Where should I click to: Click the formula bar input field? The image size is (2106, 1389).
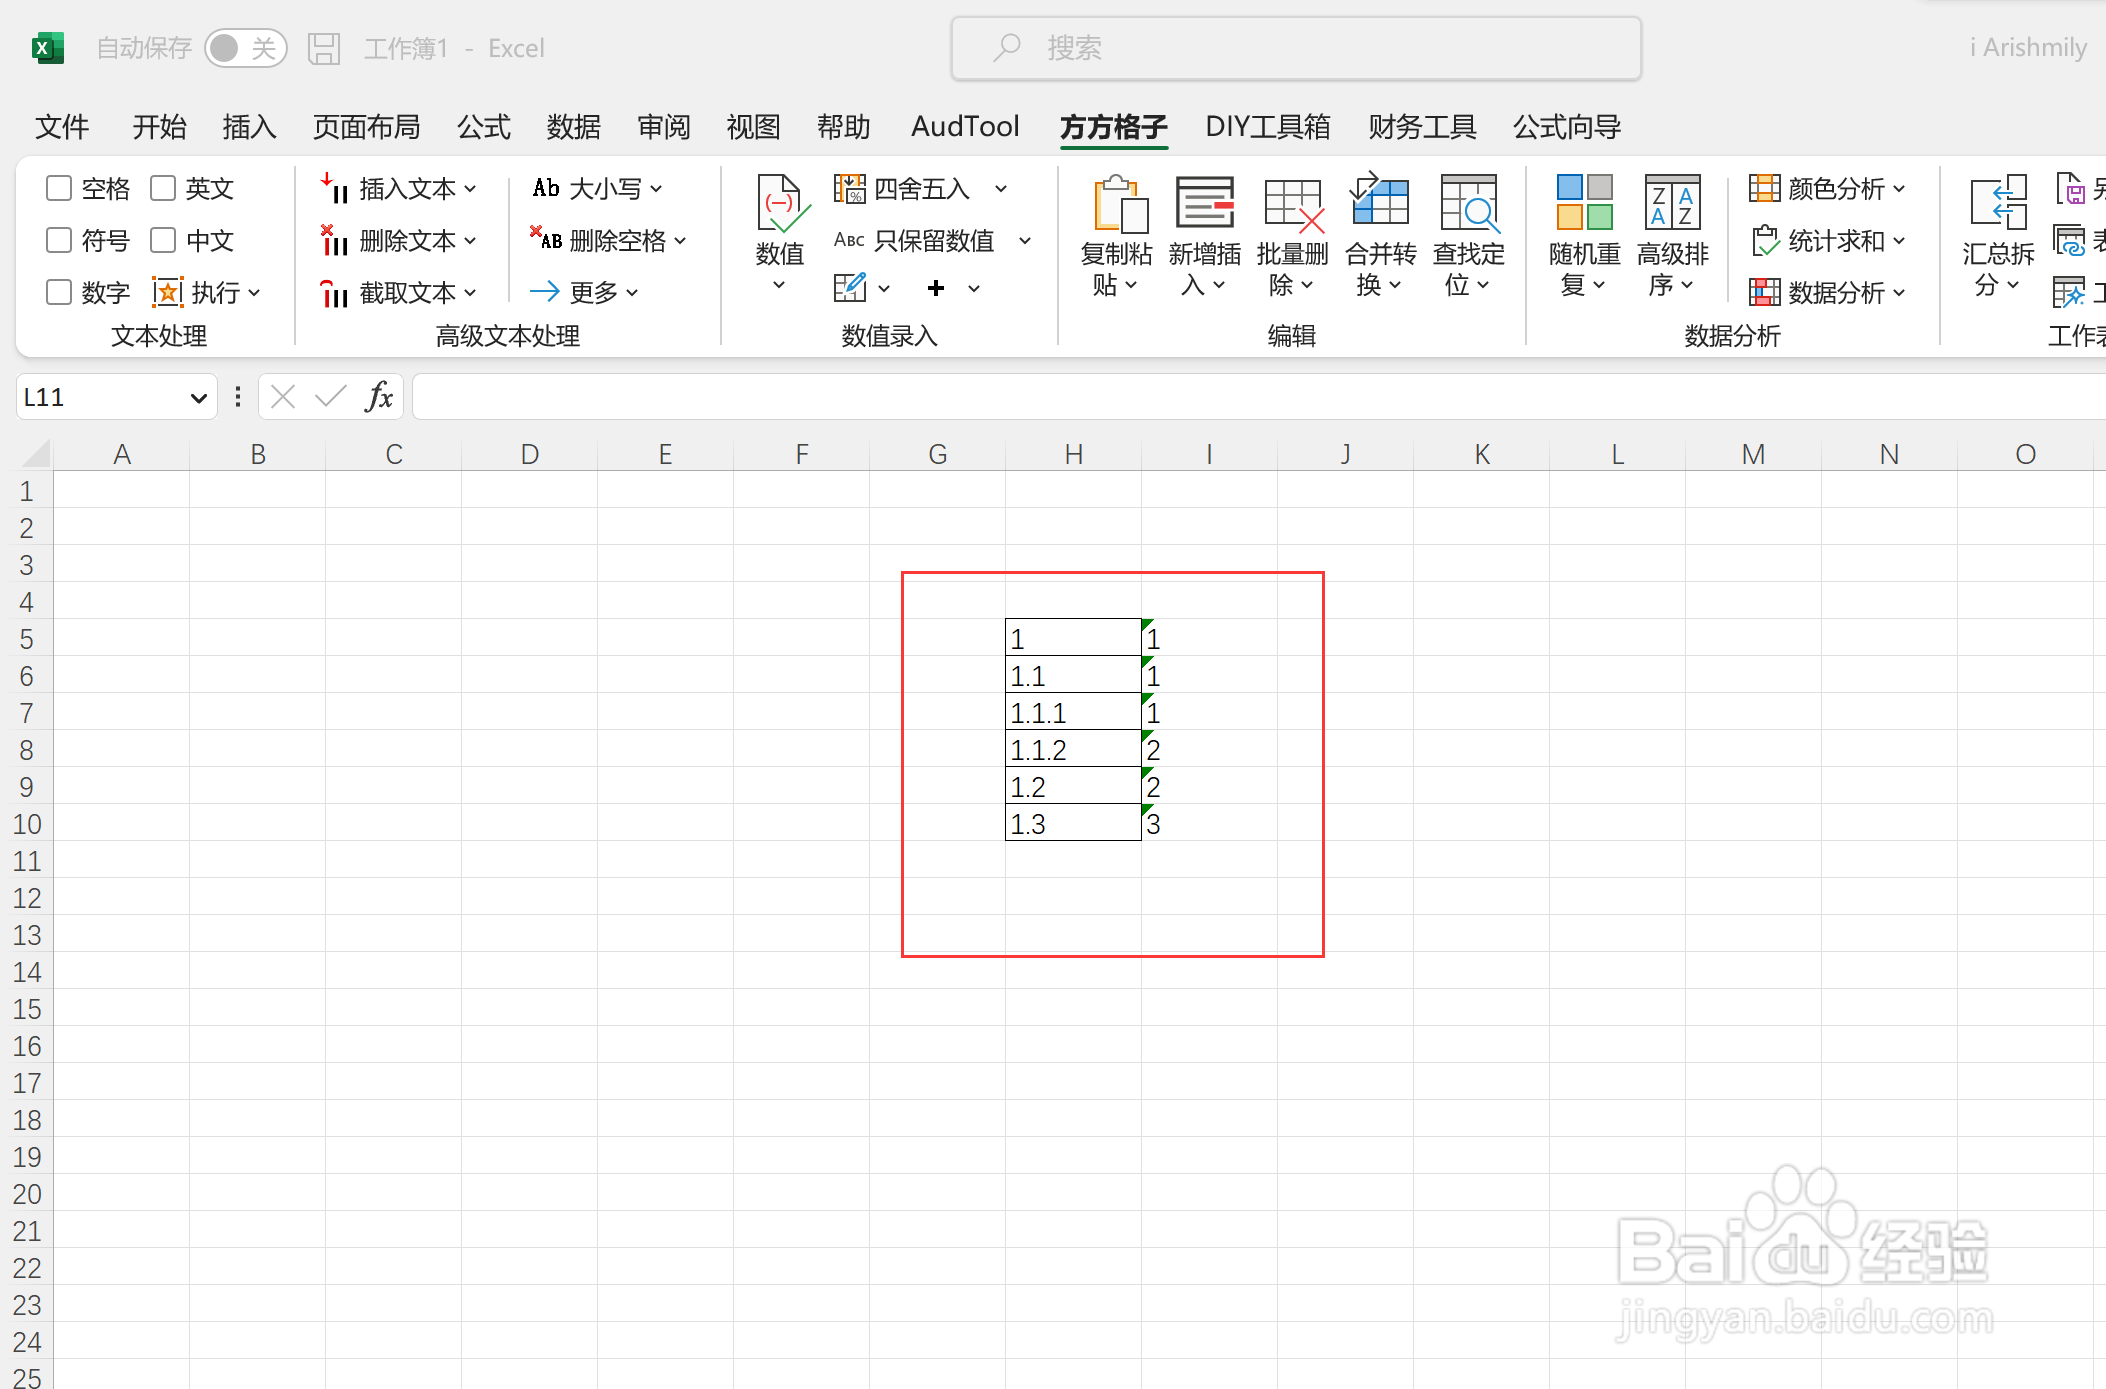(1259, 397)
